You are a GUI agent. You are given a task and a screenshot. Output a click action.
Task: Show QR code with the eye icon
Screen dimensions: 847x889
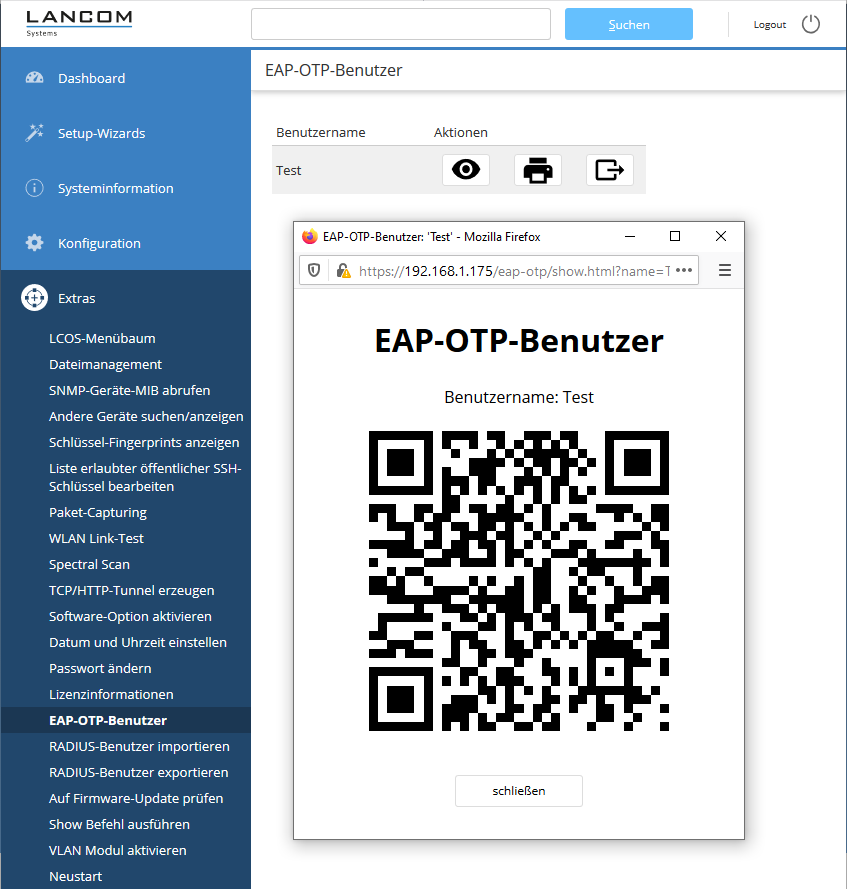pyautogui.click(x=466, y=170)
